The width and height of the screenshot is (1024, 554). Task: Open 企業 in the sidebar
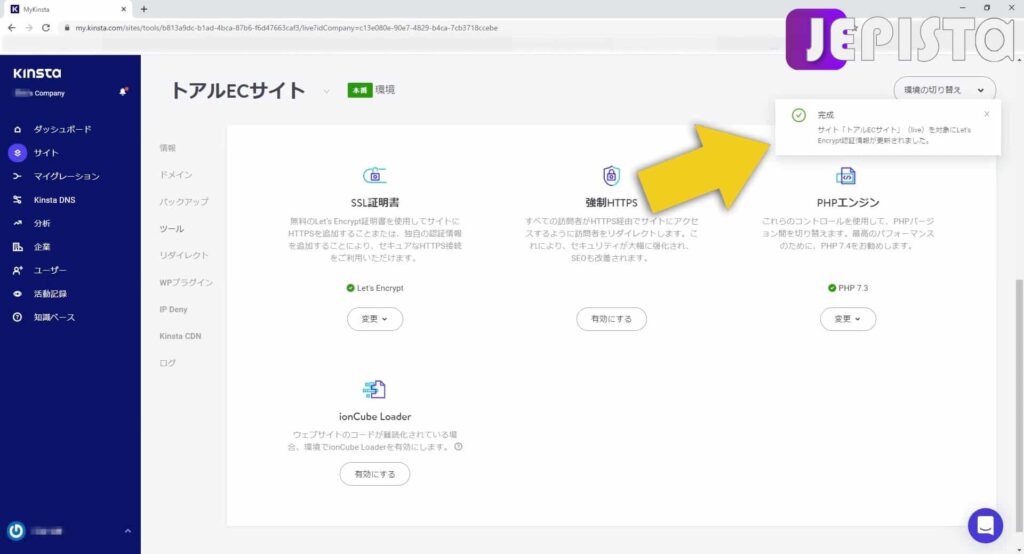coord(42,247)
